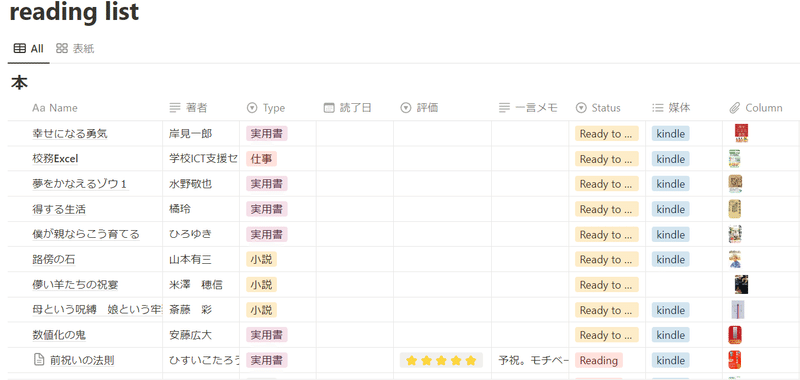Click the 実用書 tag for 数値化の鬼
800x380 pixels.
[x=267, y=335]
